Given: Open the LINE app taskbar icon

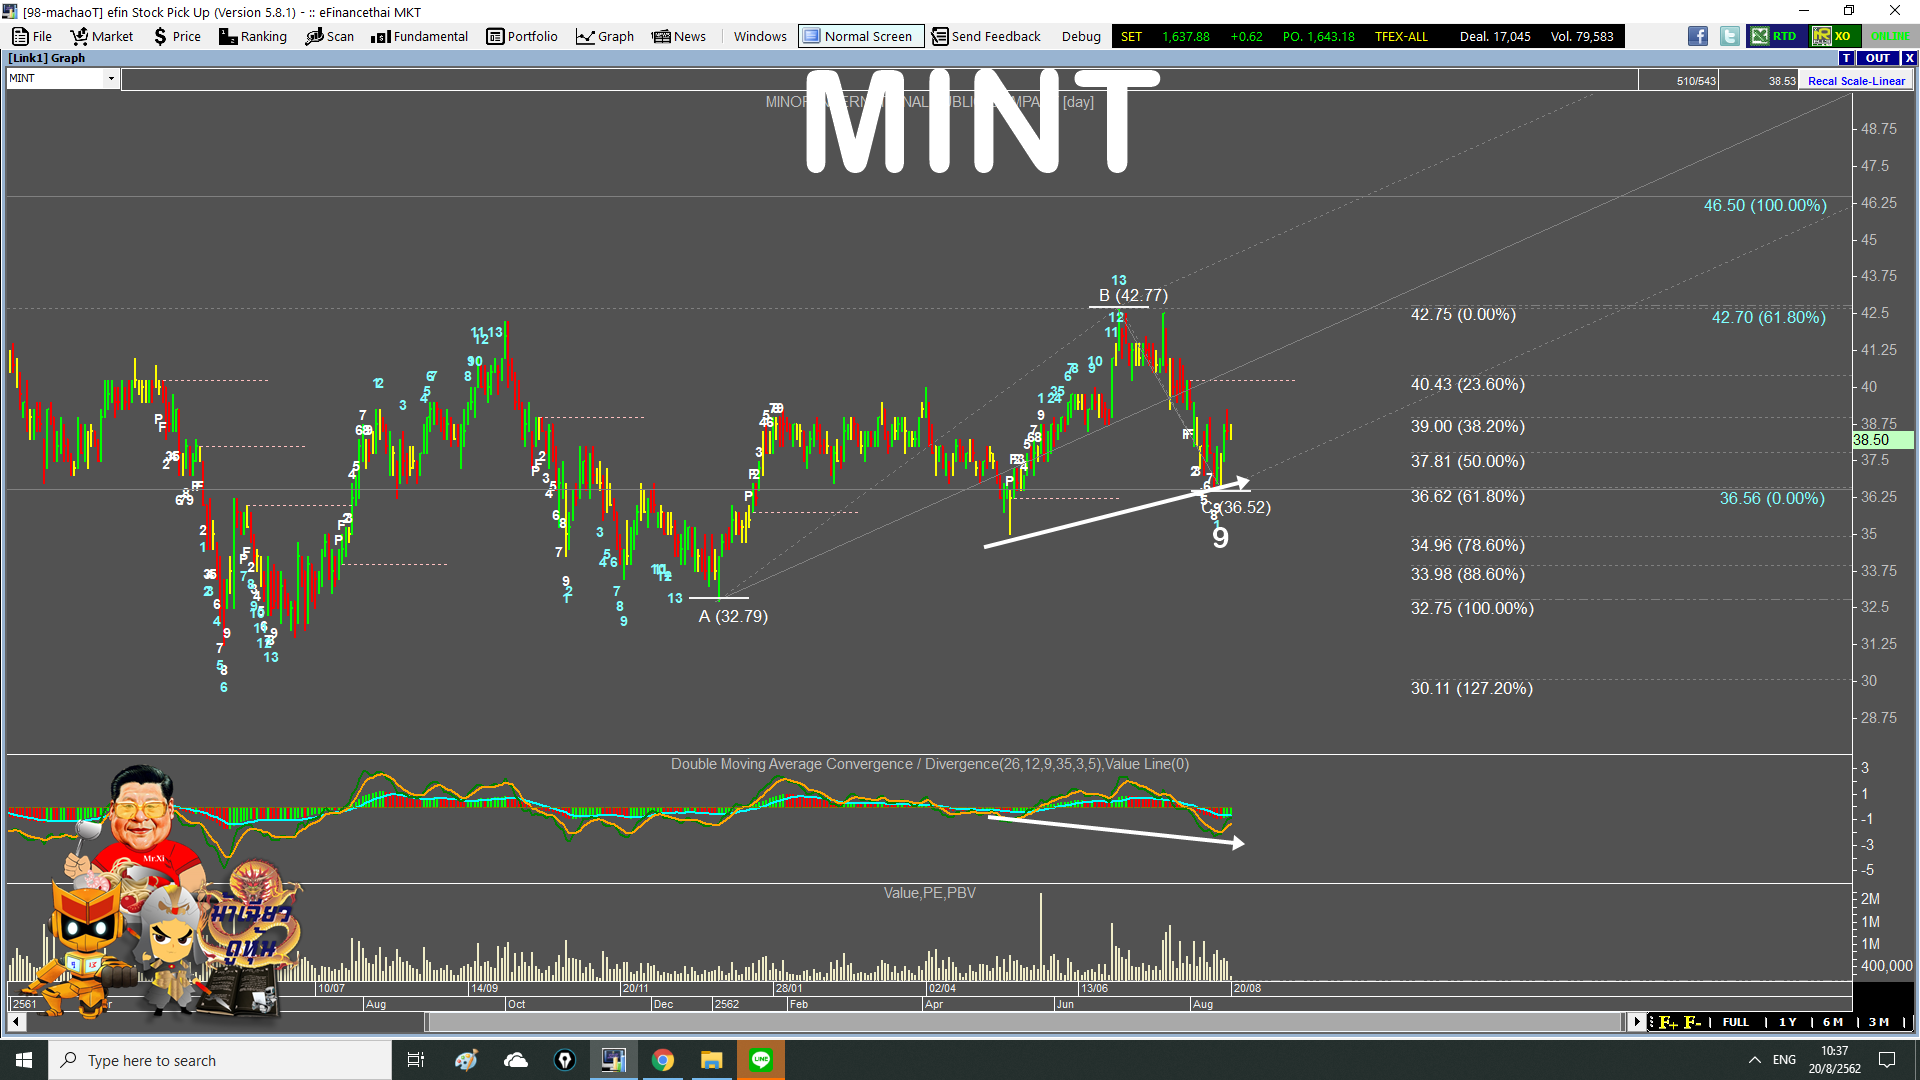Looking at the screenshot, I should 761,1060.
